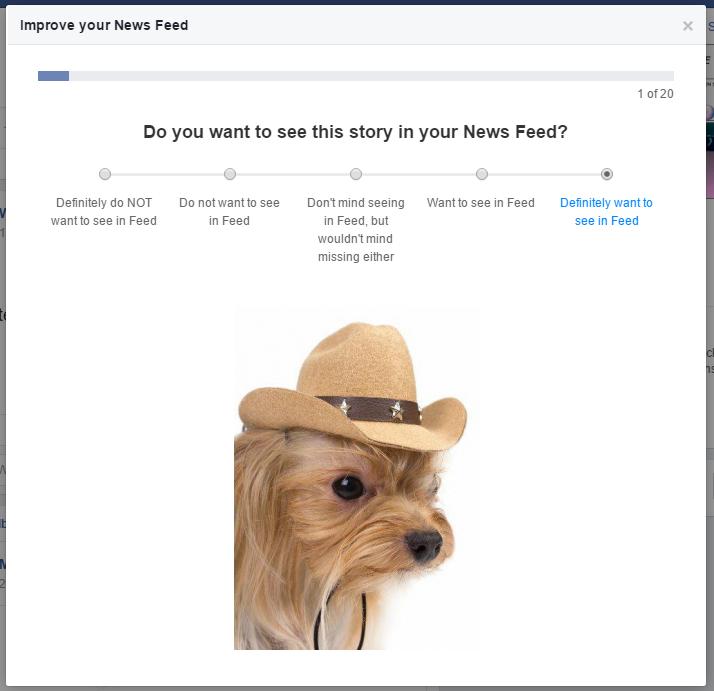Pick the middle 'Don't mind seeing' radio button
The height and width of the screenshot is (691, 714).
click(356, 174)
